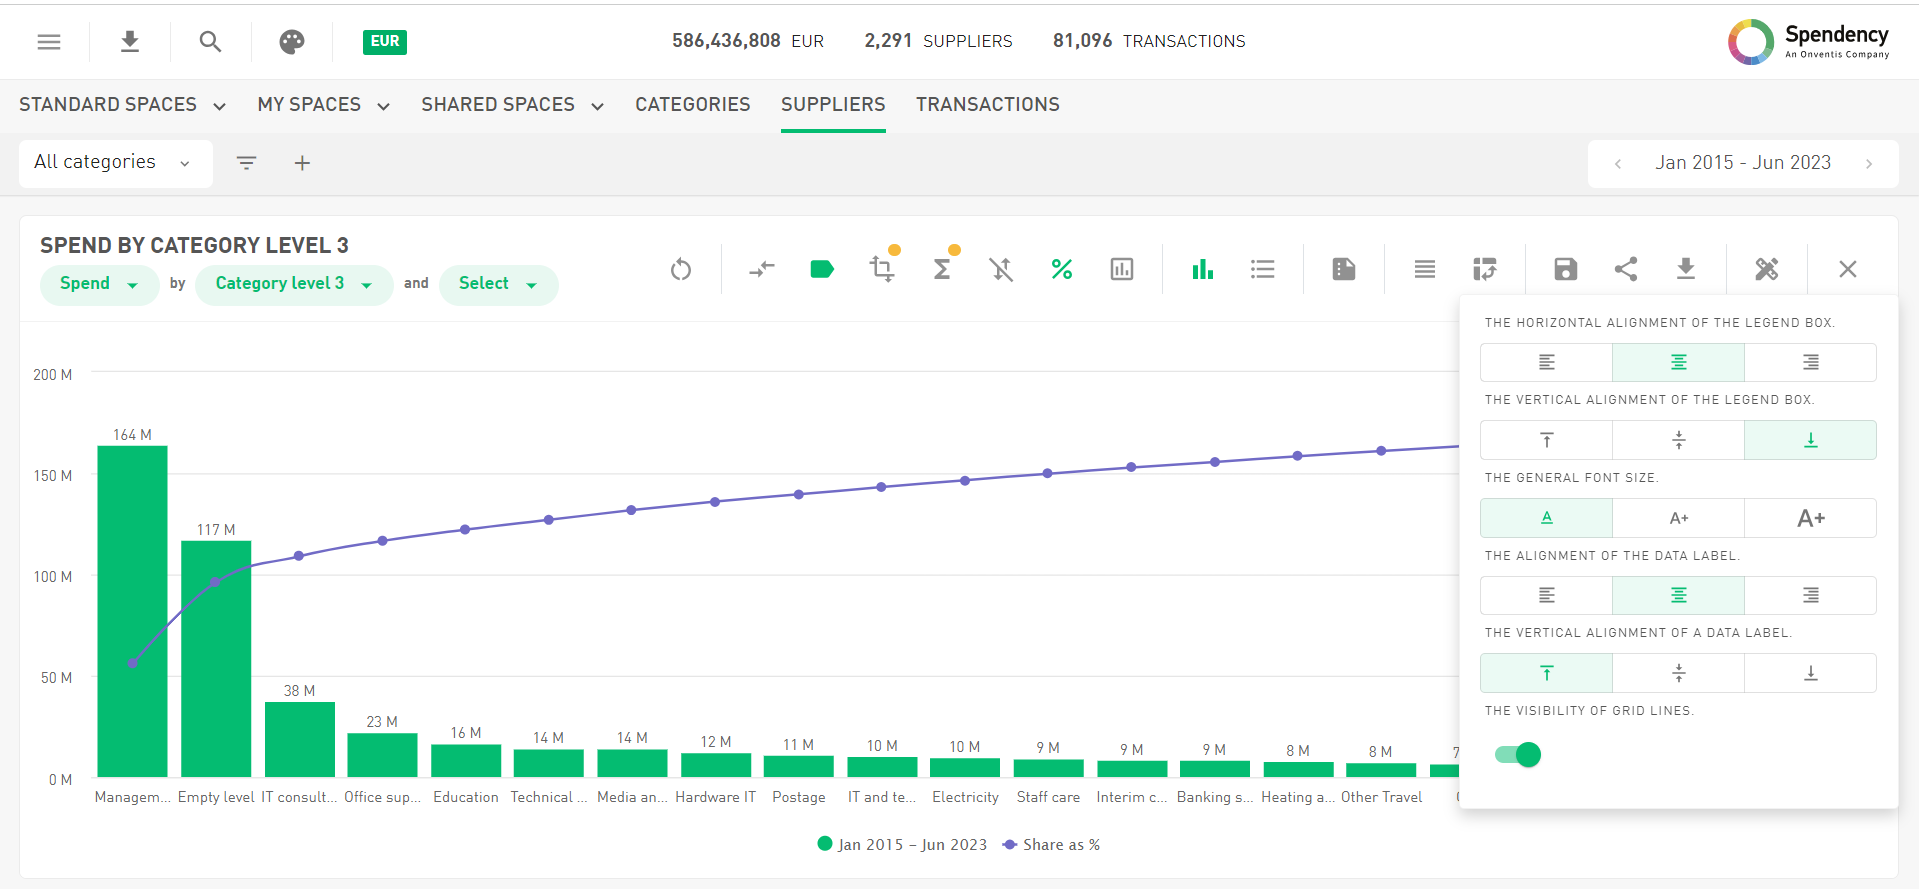
Task: Switch to the Transactions tab
Action: click(x=987, y=105)
